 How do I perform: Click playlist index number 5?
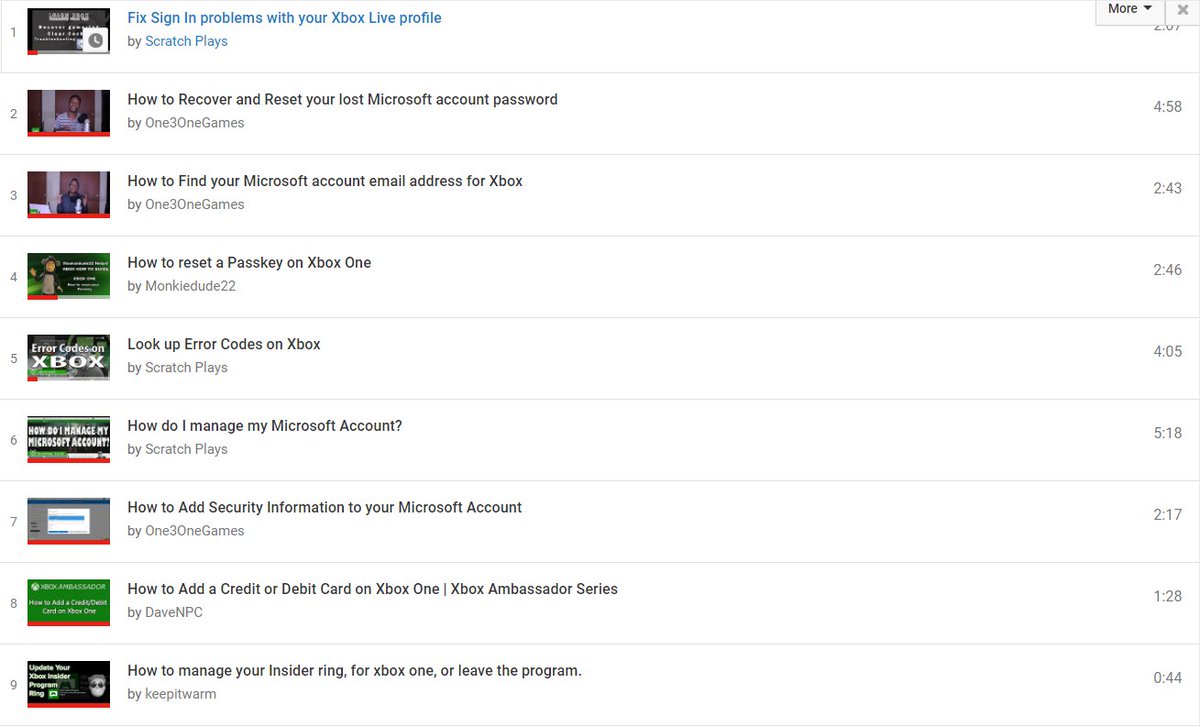coord(14,359)
